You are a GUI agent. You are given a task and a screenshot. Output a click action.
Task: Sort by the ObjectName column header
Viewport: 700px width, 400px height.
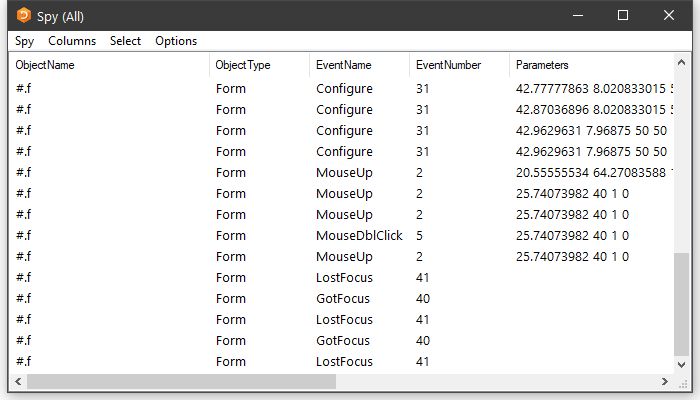tap(45, 65)
